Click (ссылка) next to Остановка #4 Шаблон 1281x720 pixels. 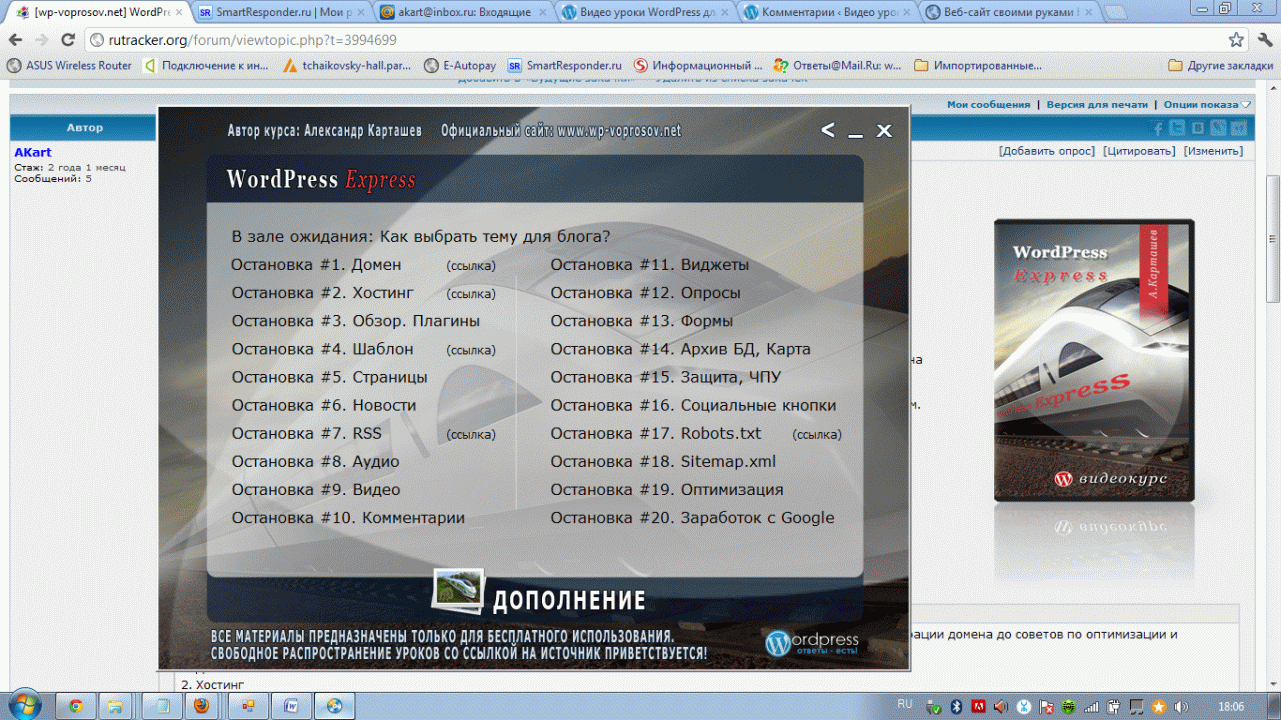click(471, 350)
